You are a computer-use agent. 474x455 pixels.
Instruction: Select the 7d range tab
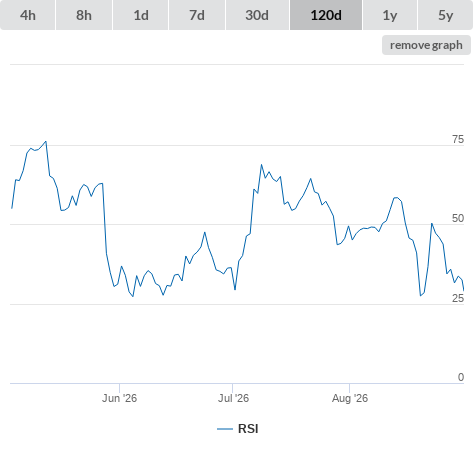coord(197,15)
